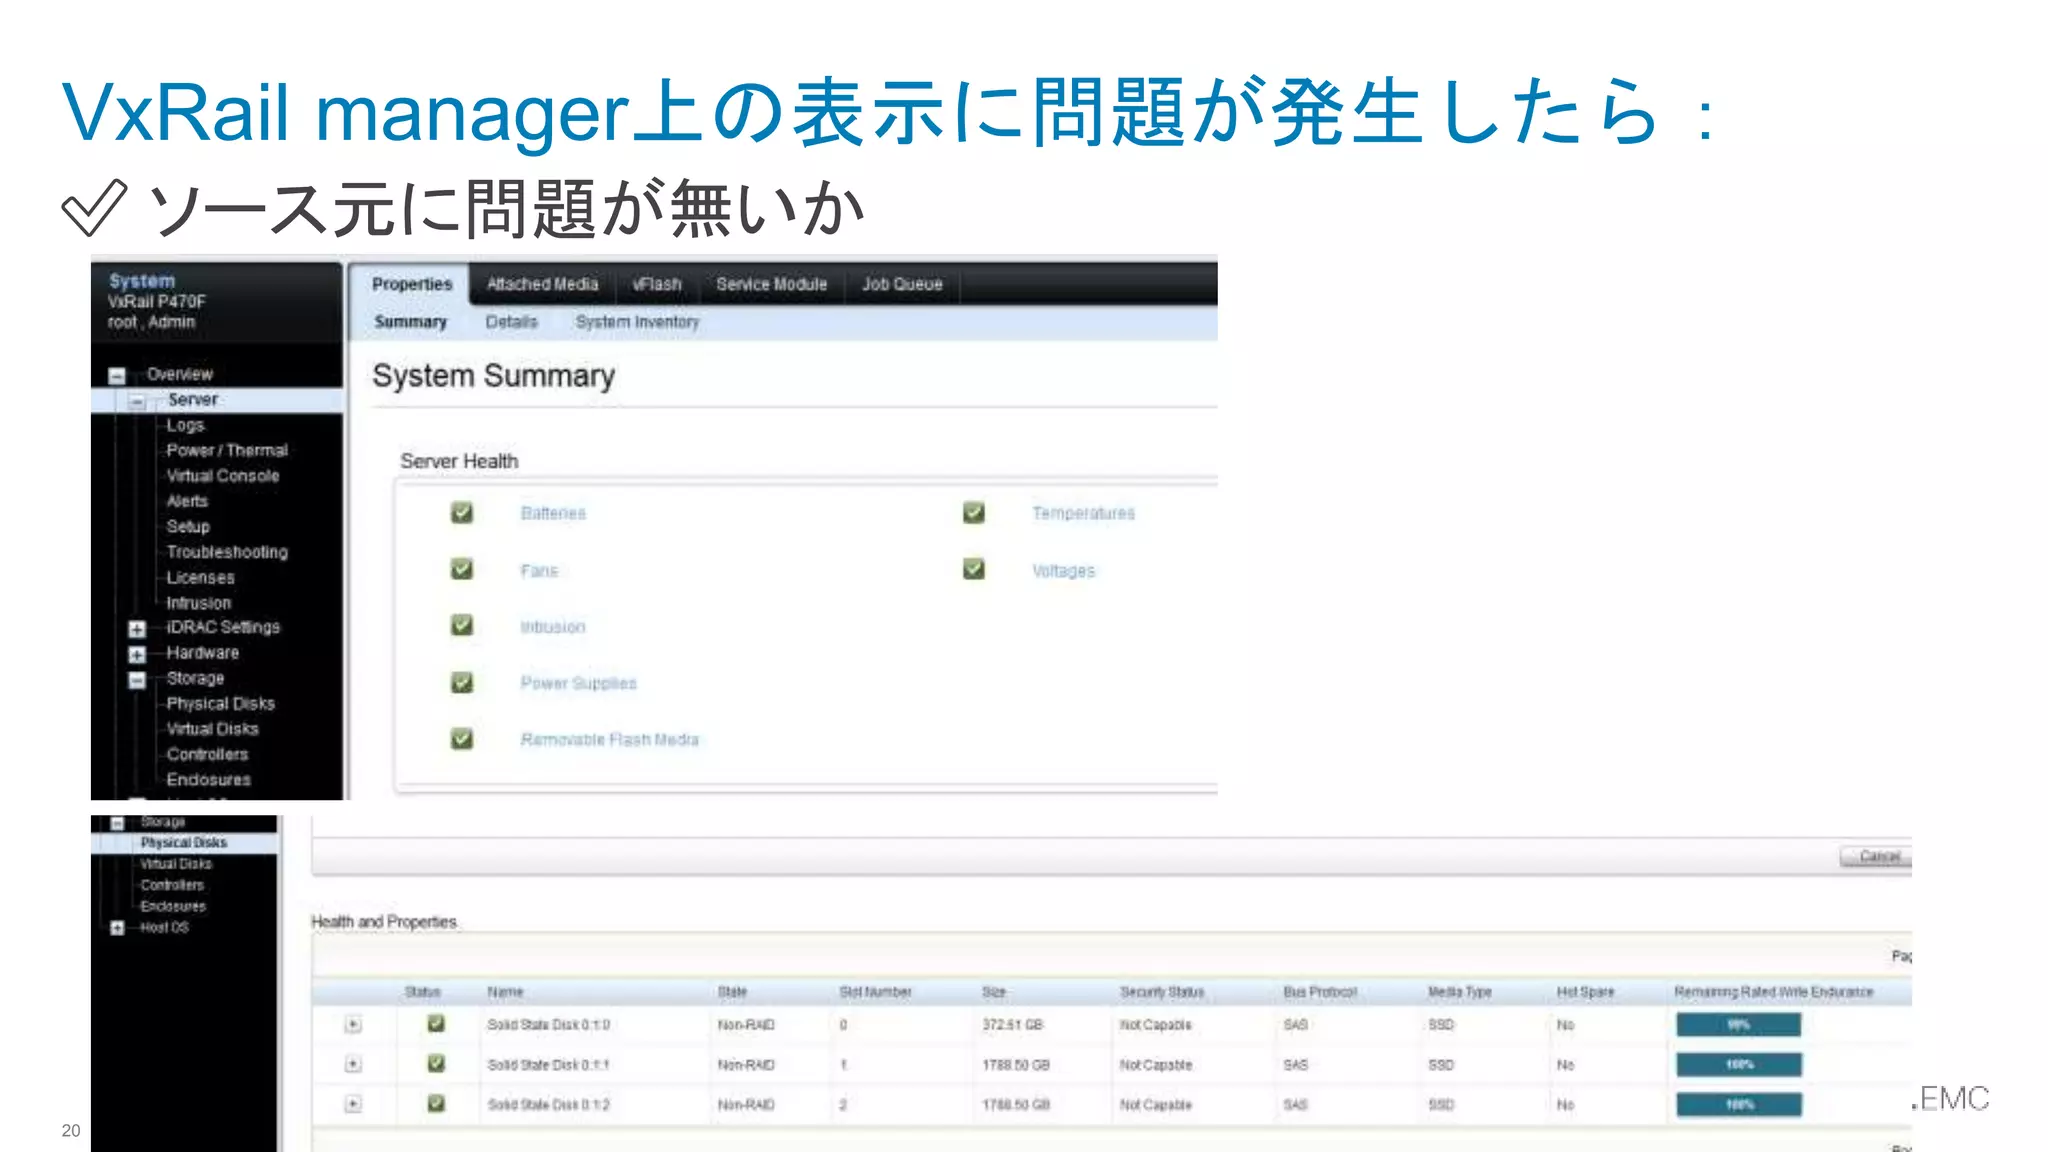Select Physical Disks in lower tree
Viewport: 2048px width, 1152px height.
(184, 843)
